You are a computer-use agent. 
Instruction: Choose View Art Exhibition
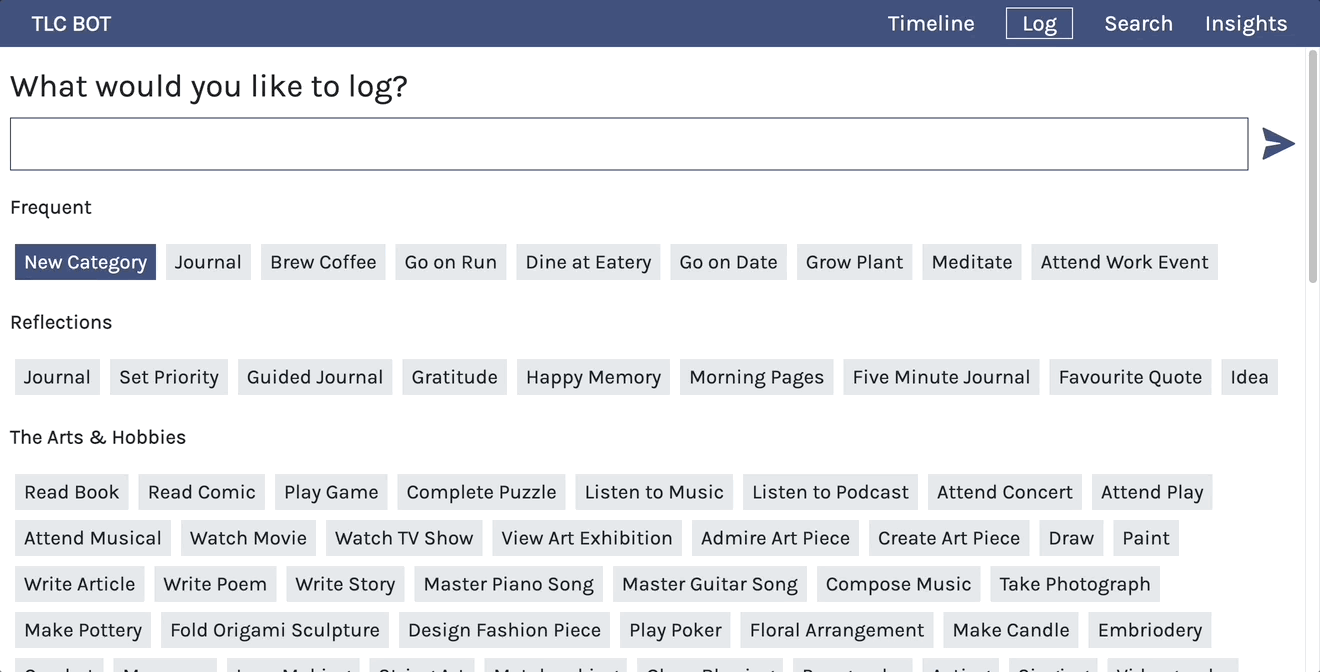point(587,538)
